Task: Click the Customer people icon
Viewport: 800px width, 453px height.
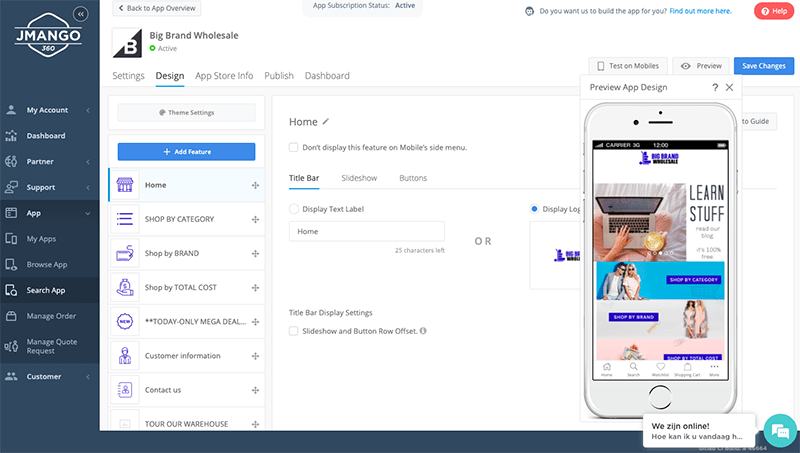Action: (11, 376)
